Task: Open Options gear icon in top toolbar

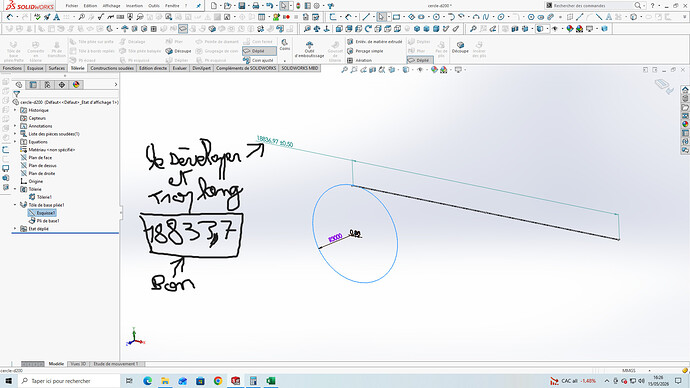Action: click(316, 6)
